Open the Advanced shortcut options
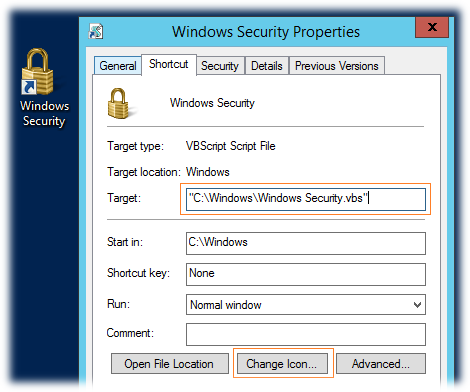The image size is (470, 392). tap(381, 364)
